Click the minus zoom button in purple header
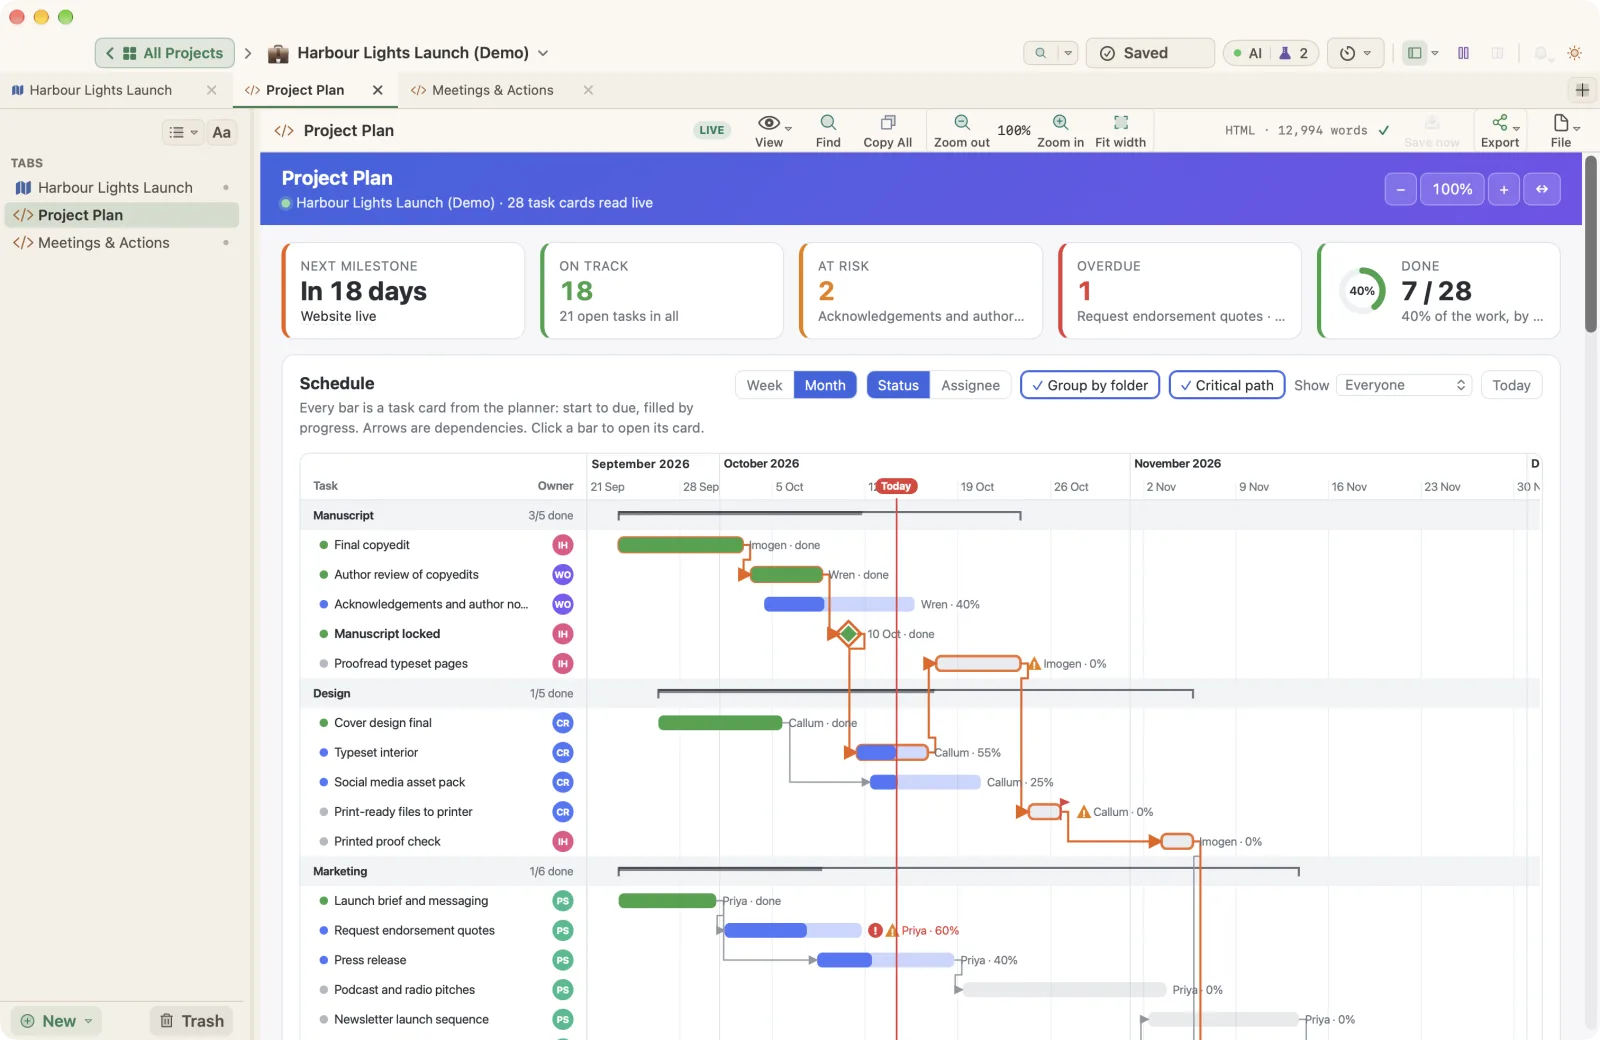This screenshot has height=1040, width=1600. [x=1401, y=189]
